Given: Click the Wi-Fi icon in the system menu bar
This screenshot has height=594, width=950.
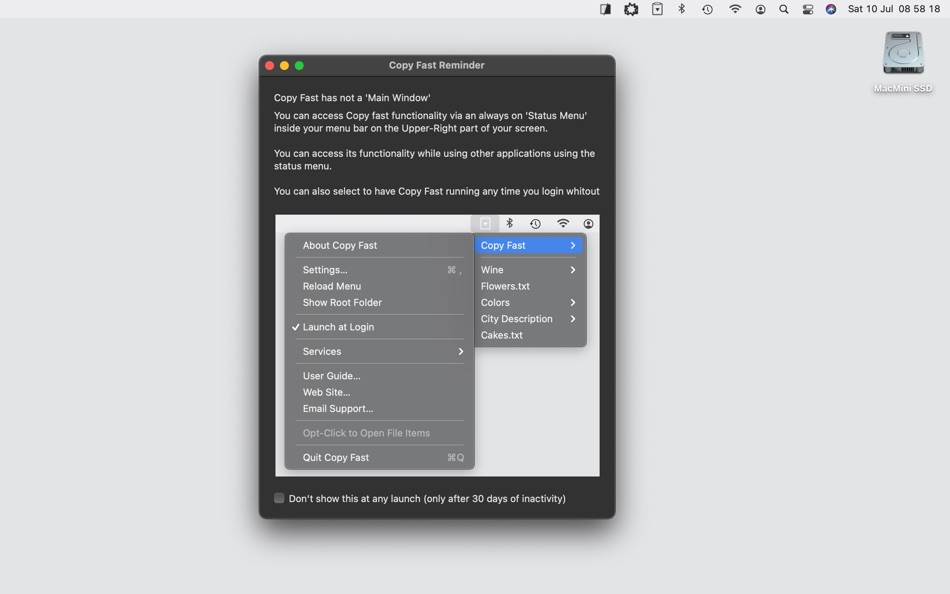Looking at the screenshot, I should coord(734,9).
